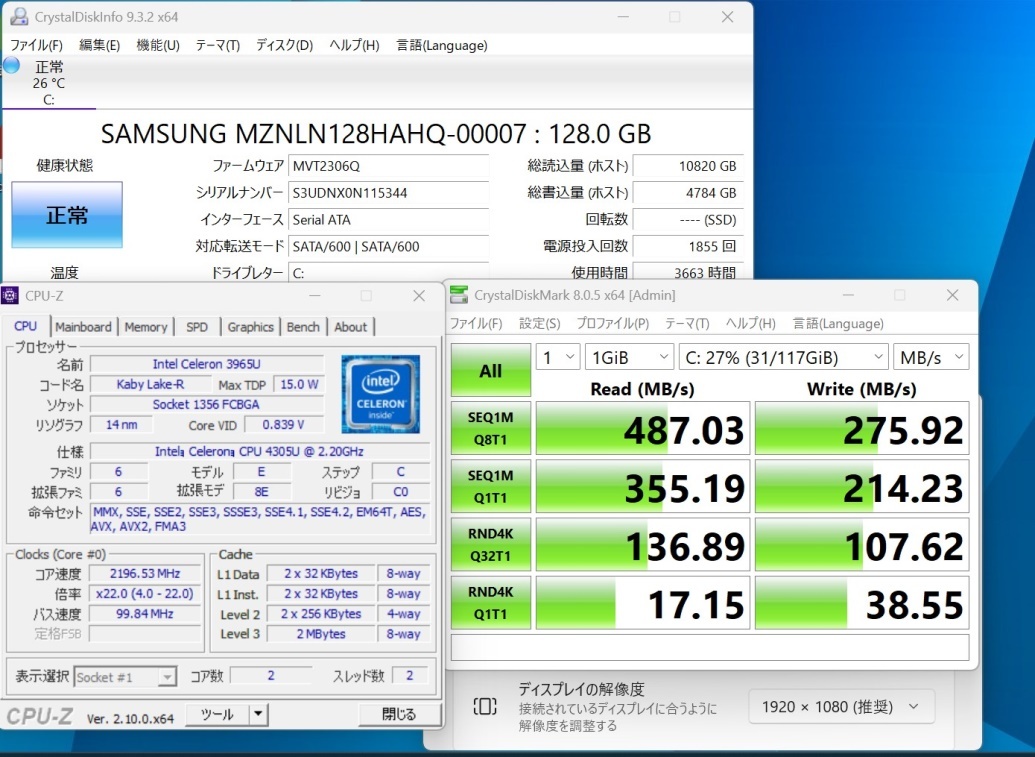Image resolution: width=1035 pixels, height=757 pixels.
Task: Click the processor name Intel Celeron 3965U
Action: (207, 364)
